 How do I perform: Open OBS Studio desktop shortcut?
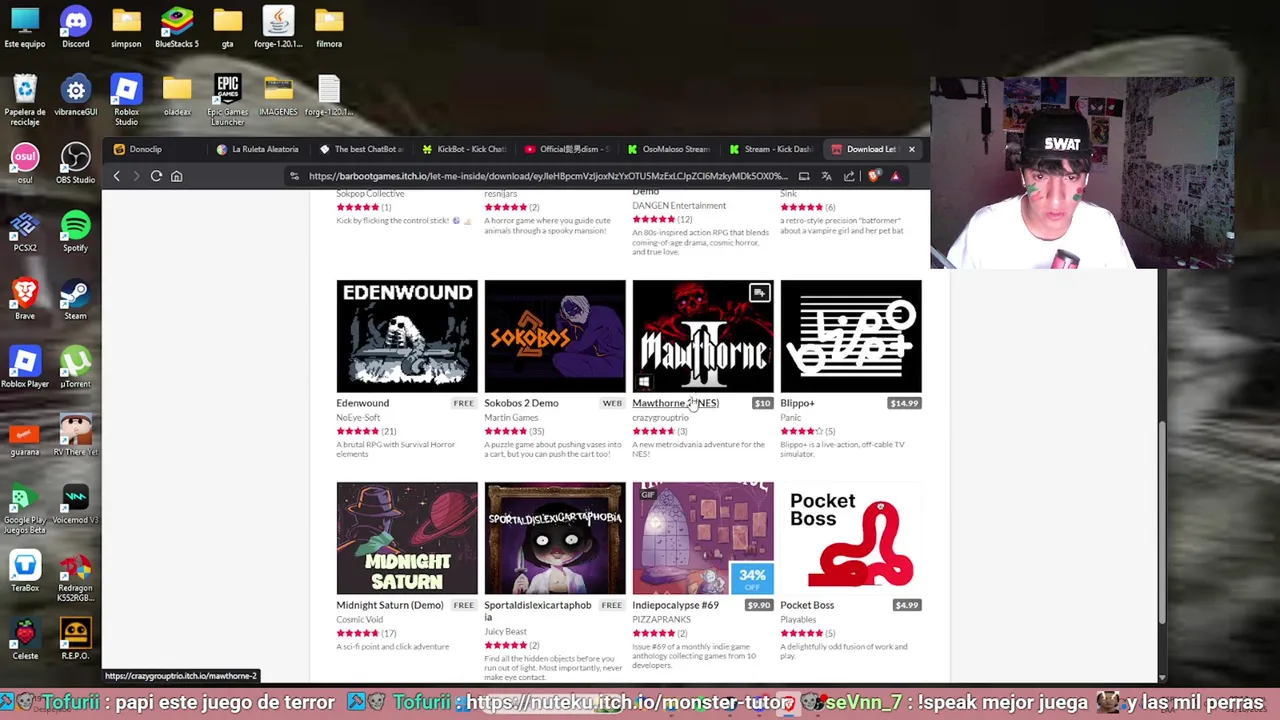[x=75, y=163]
